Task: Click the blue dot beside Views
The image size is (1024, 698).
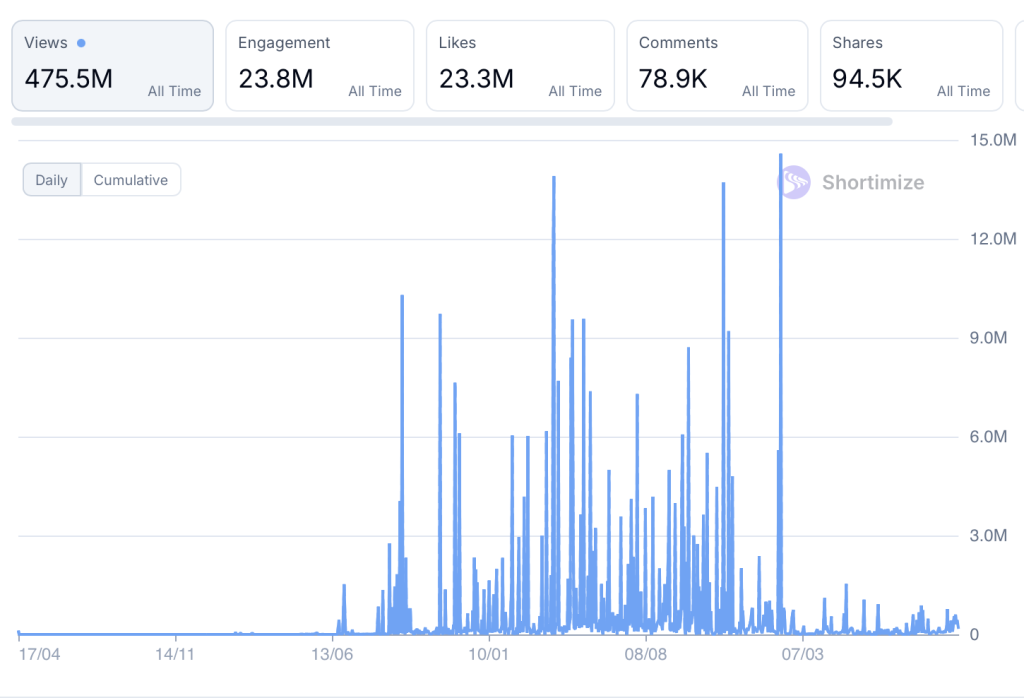Action: pyautogui.click(x=81, y=43)
